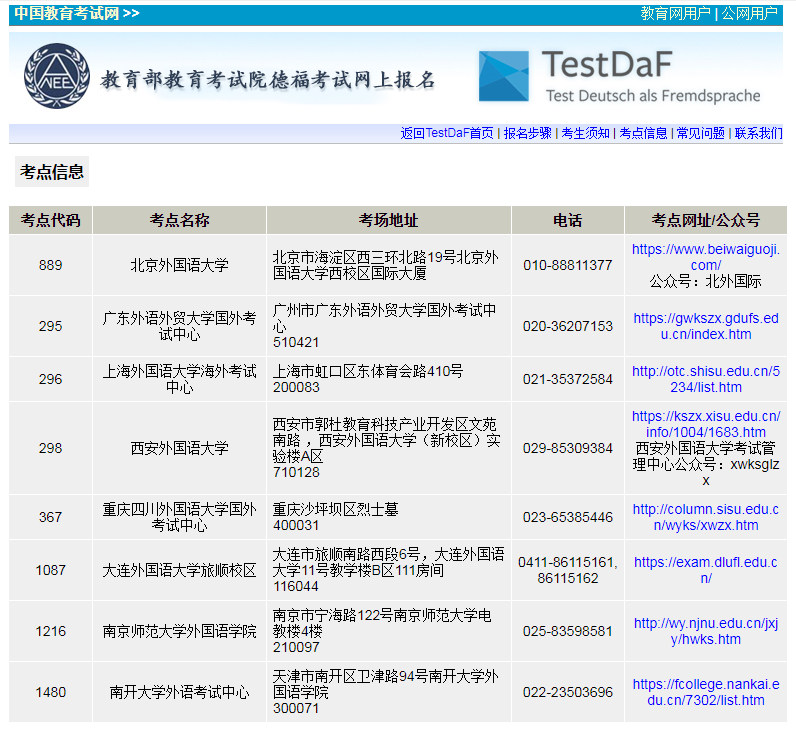Click phone number 023-65385446

coord(568,517)
